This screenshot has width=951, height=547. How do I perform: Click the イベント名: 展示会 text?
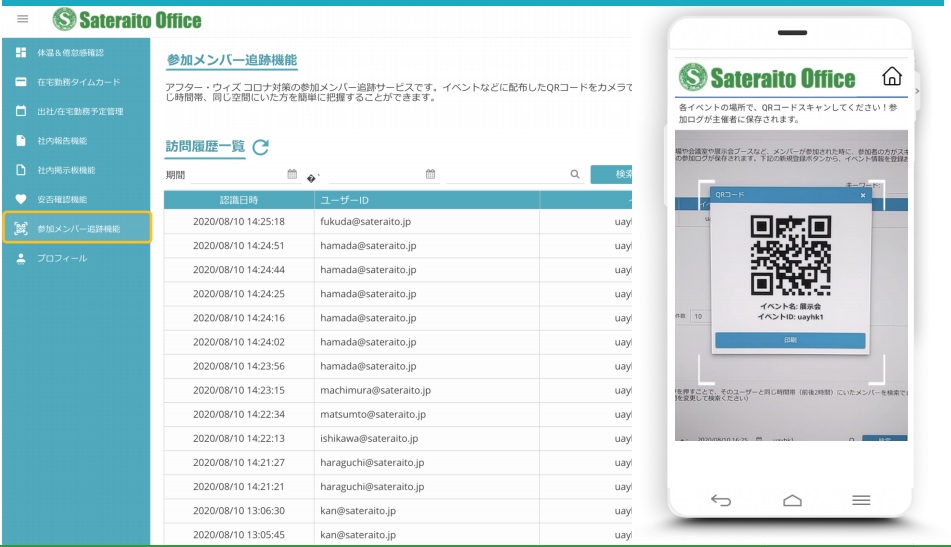(x=790, y=307)
